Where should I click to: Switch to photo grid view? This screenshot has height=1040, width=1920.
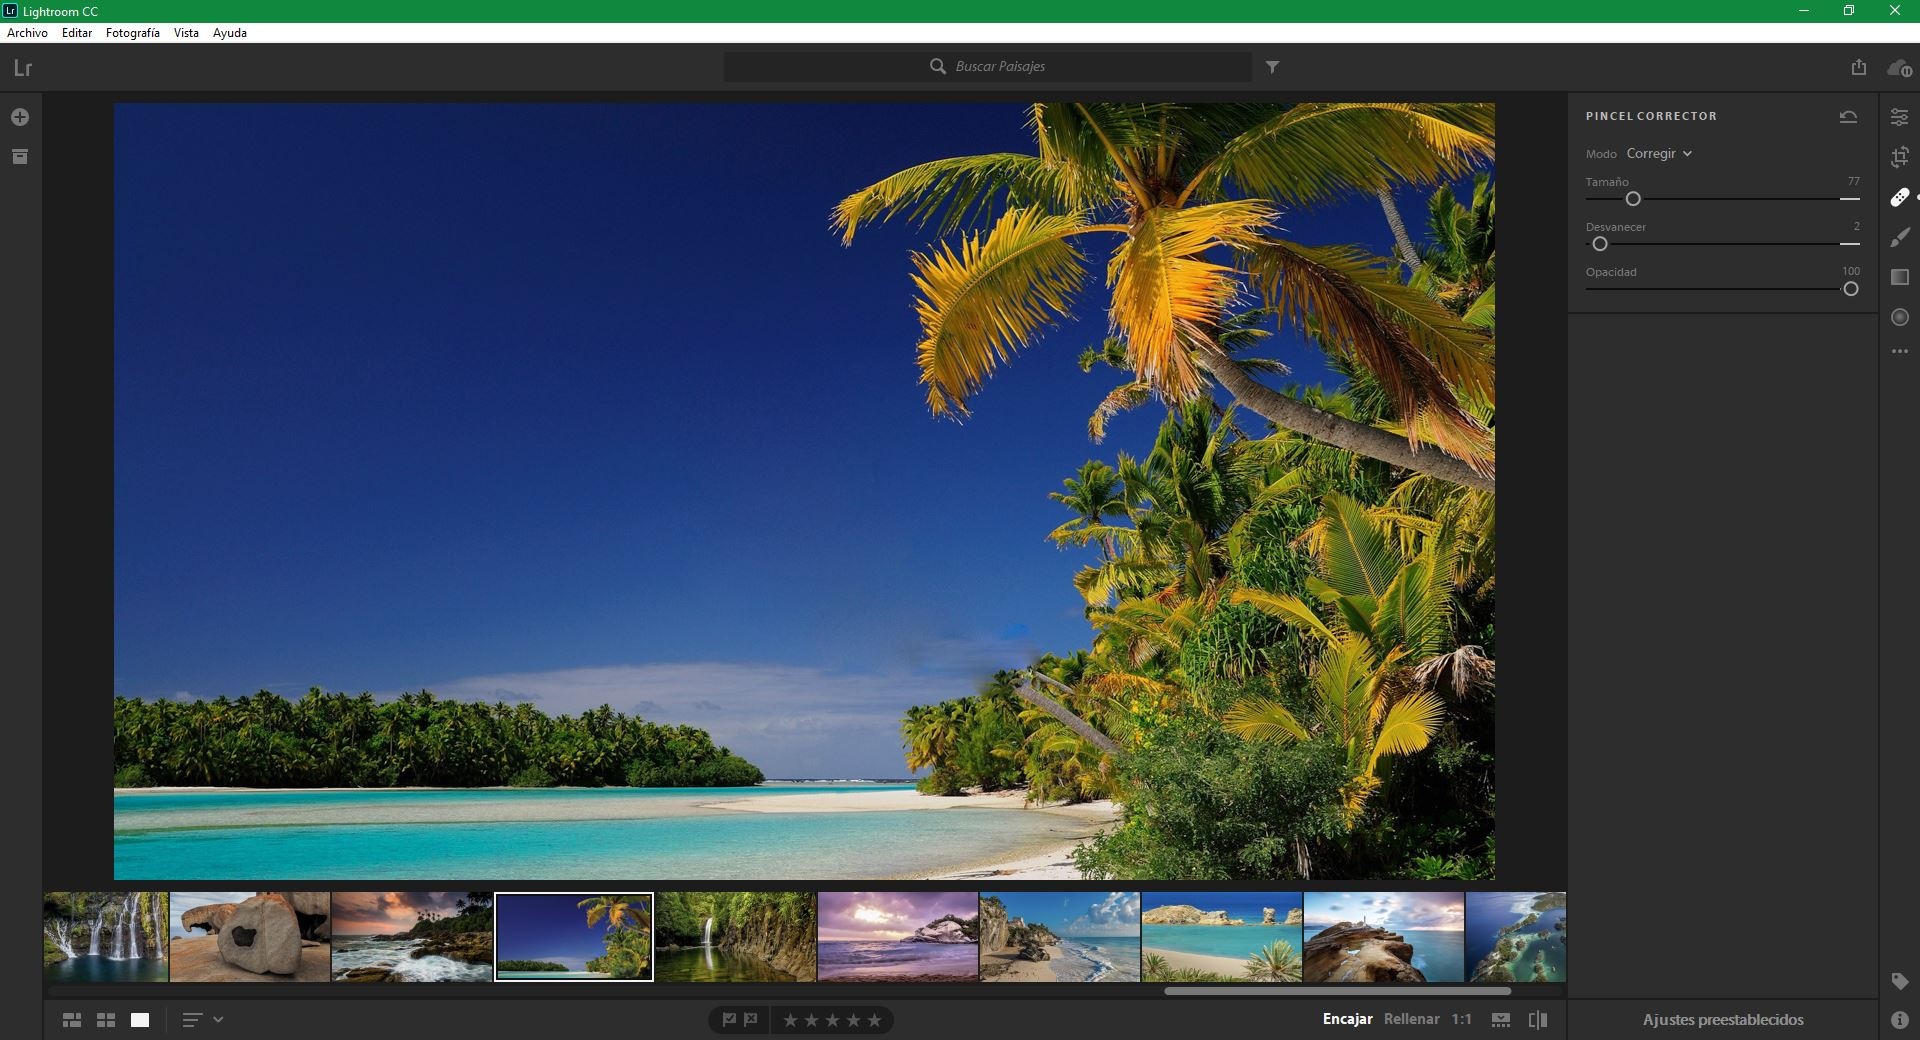[72, 1020]
